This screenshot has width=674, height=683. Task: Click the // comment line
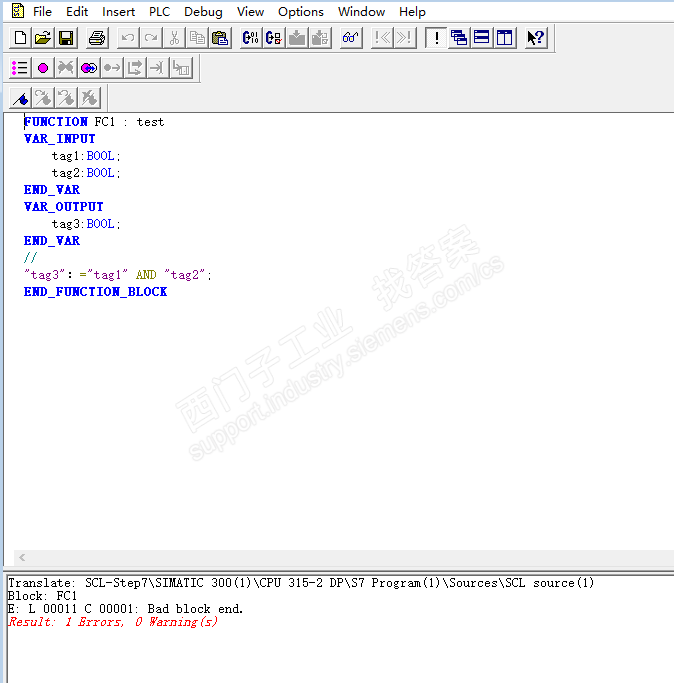point(30,258)
